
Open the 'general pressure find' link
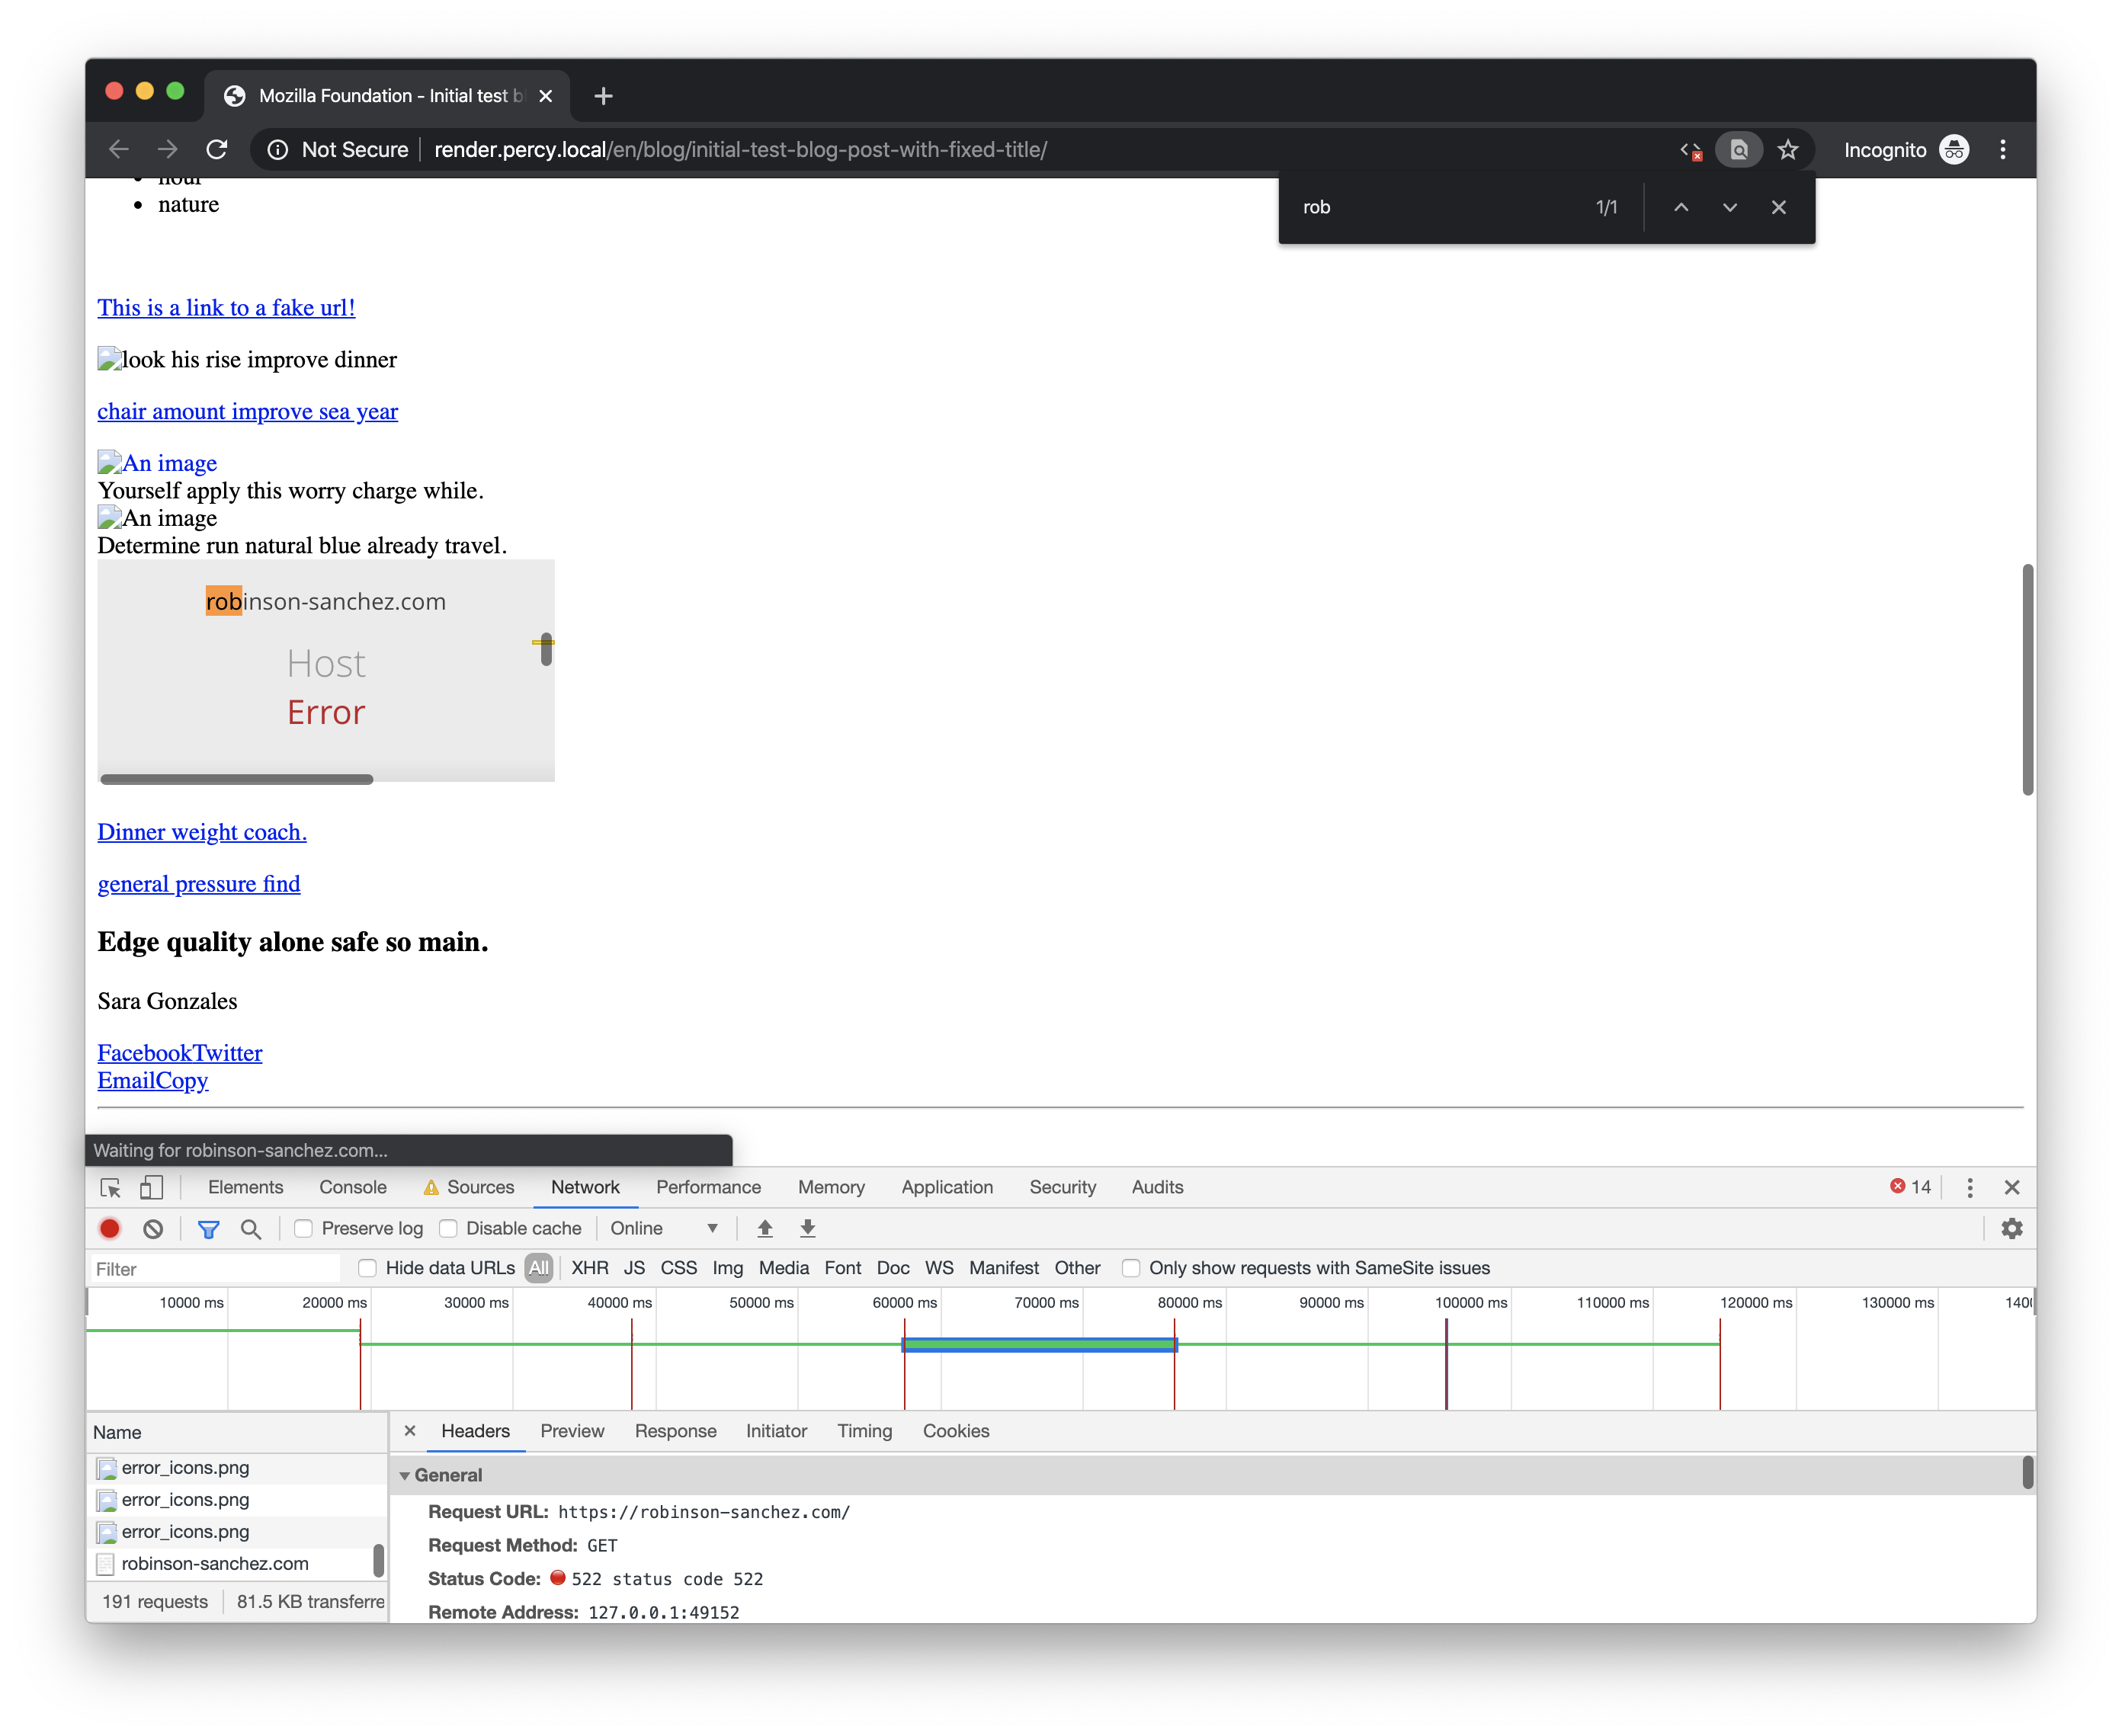click(x=199, y=884)
